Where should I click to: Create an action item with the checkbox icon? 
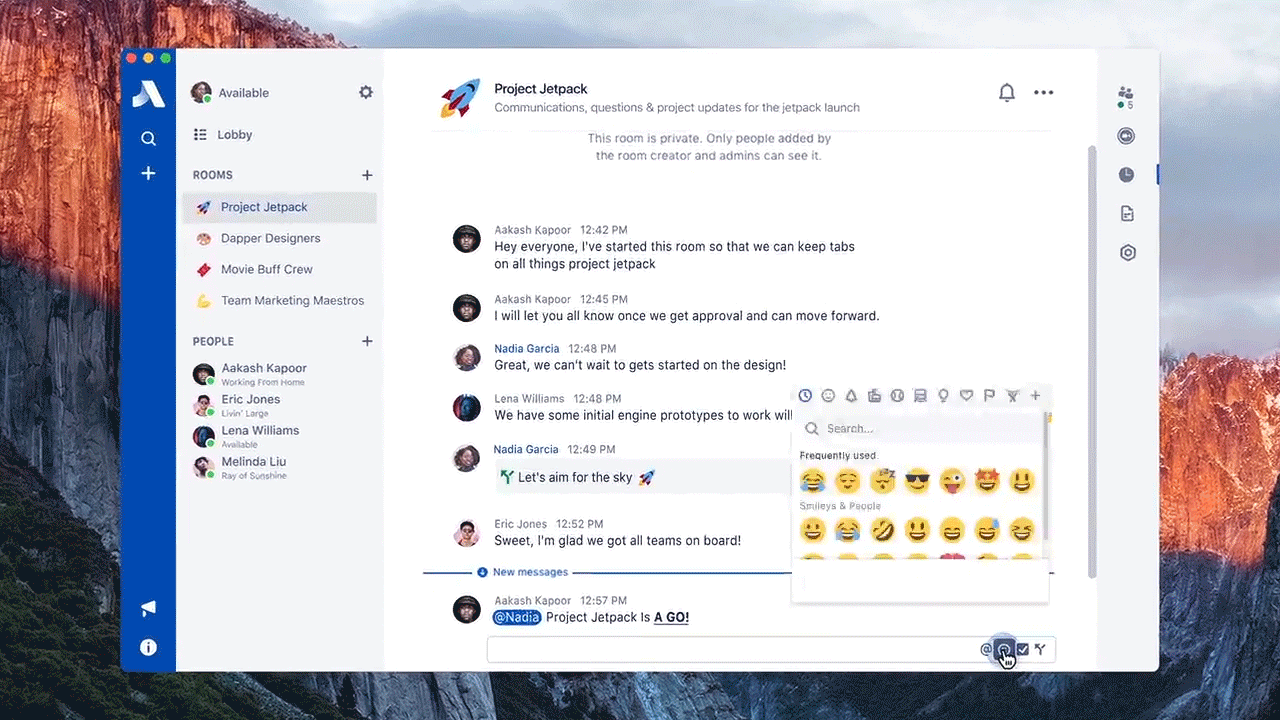[x=1022, y=650]
